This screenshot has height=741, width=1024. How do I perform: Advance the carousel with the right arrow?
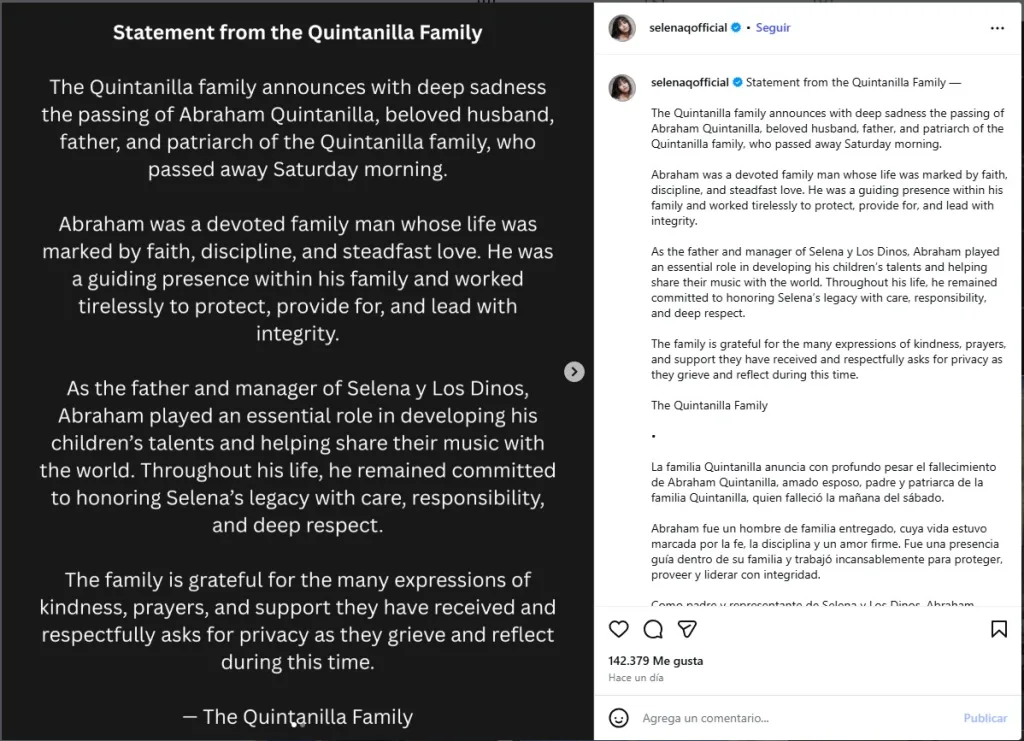point(574,371)
